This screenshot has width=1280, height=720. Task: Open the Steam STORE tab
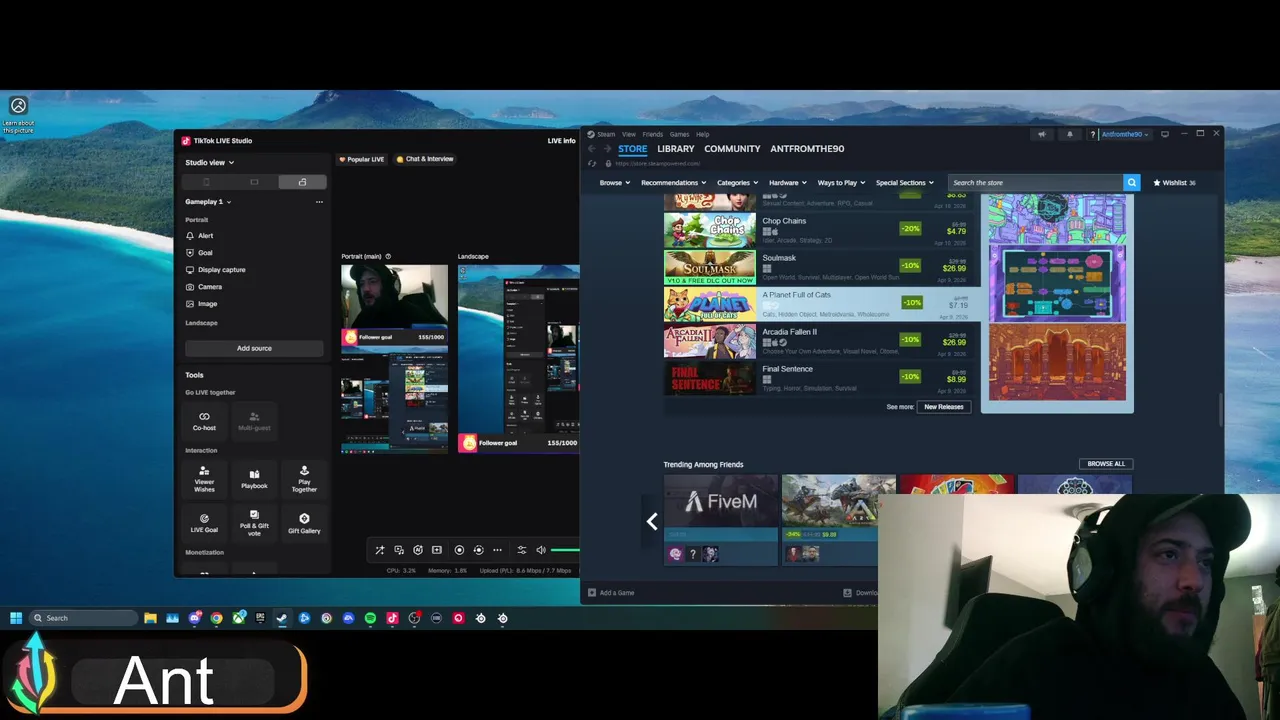(x=632, y=149)
